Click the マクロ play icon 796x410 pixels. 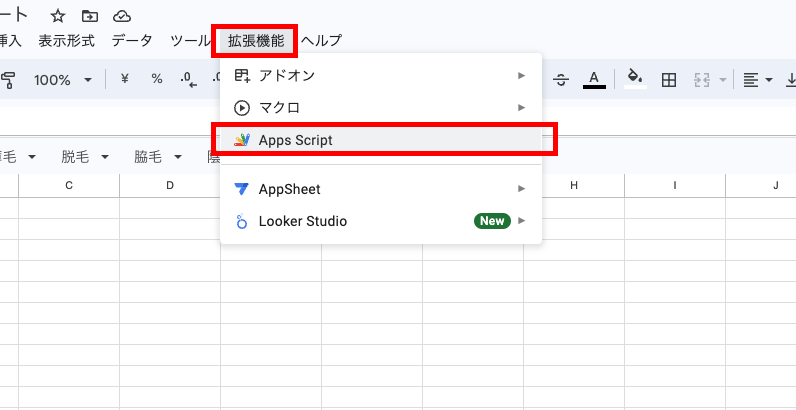[x=242, y=108]
